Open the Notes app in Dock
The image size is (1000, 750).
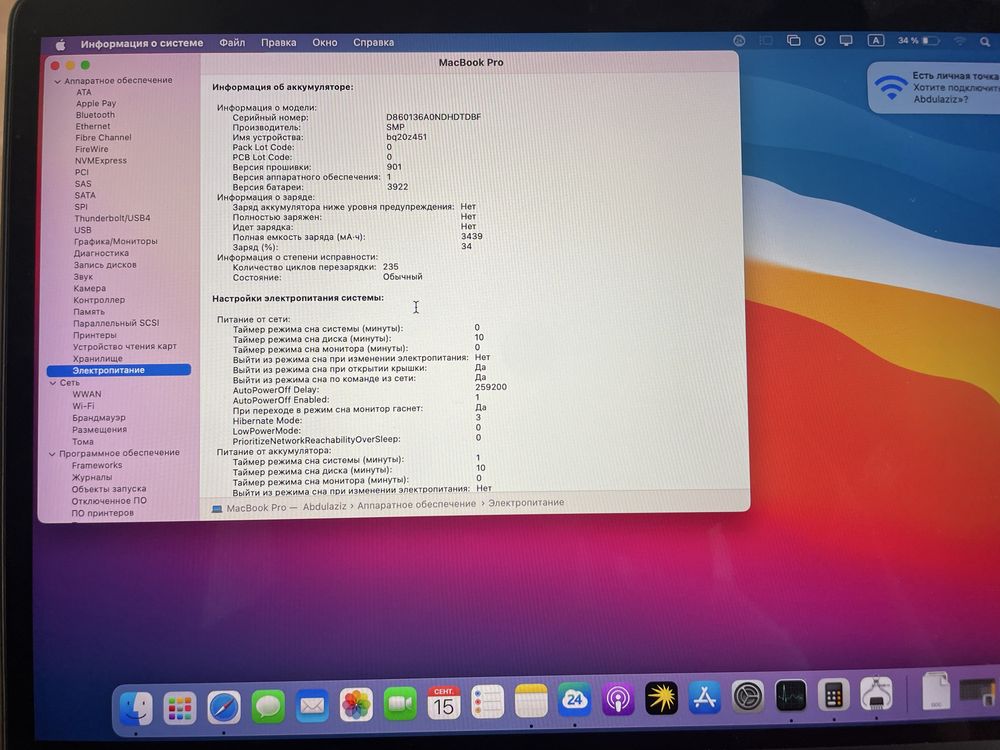531,702
